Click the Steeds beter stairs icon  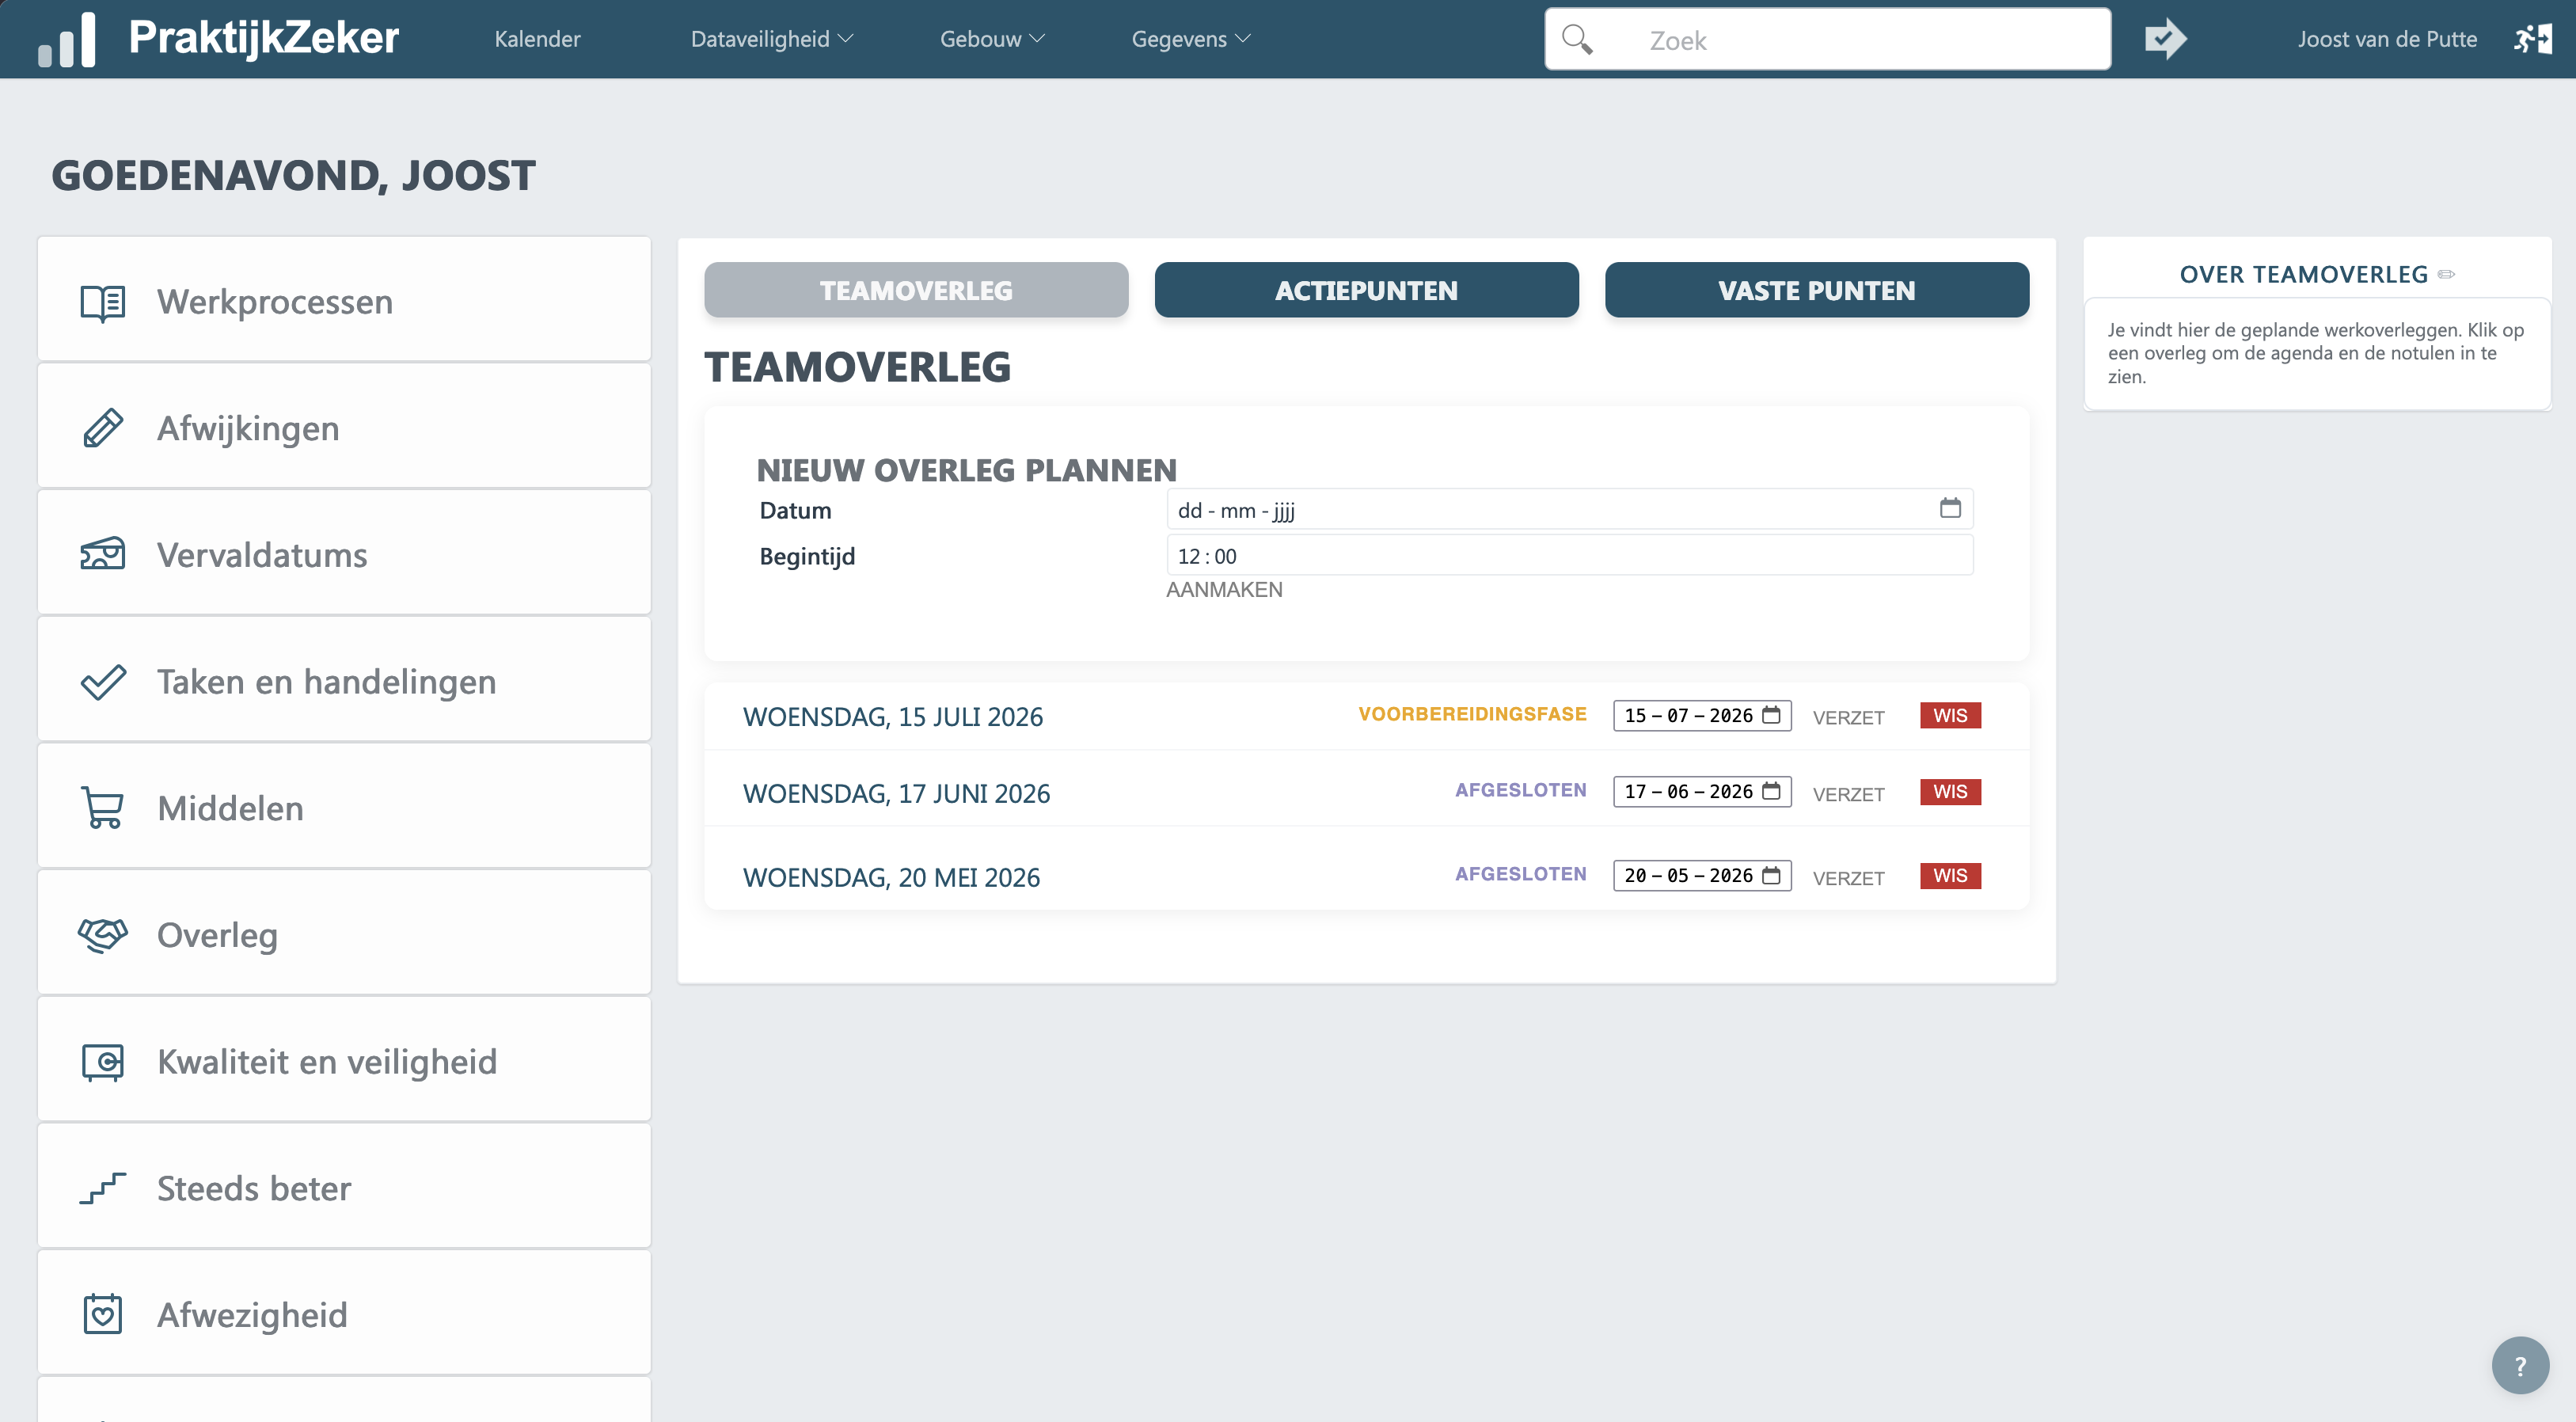(103, 1188)
